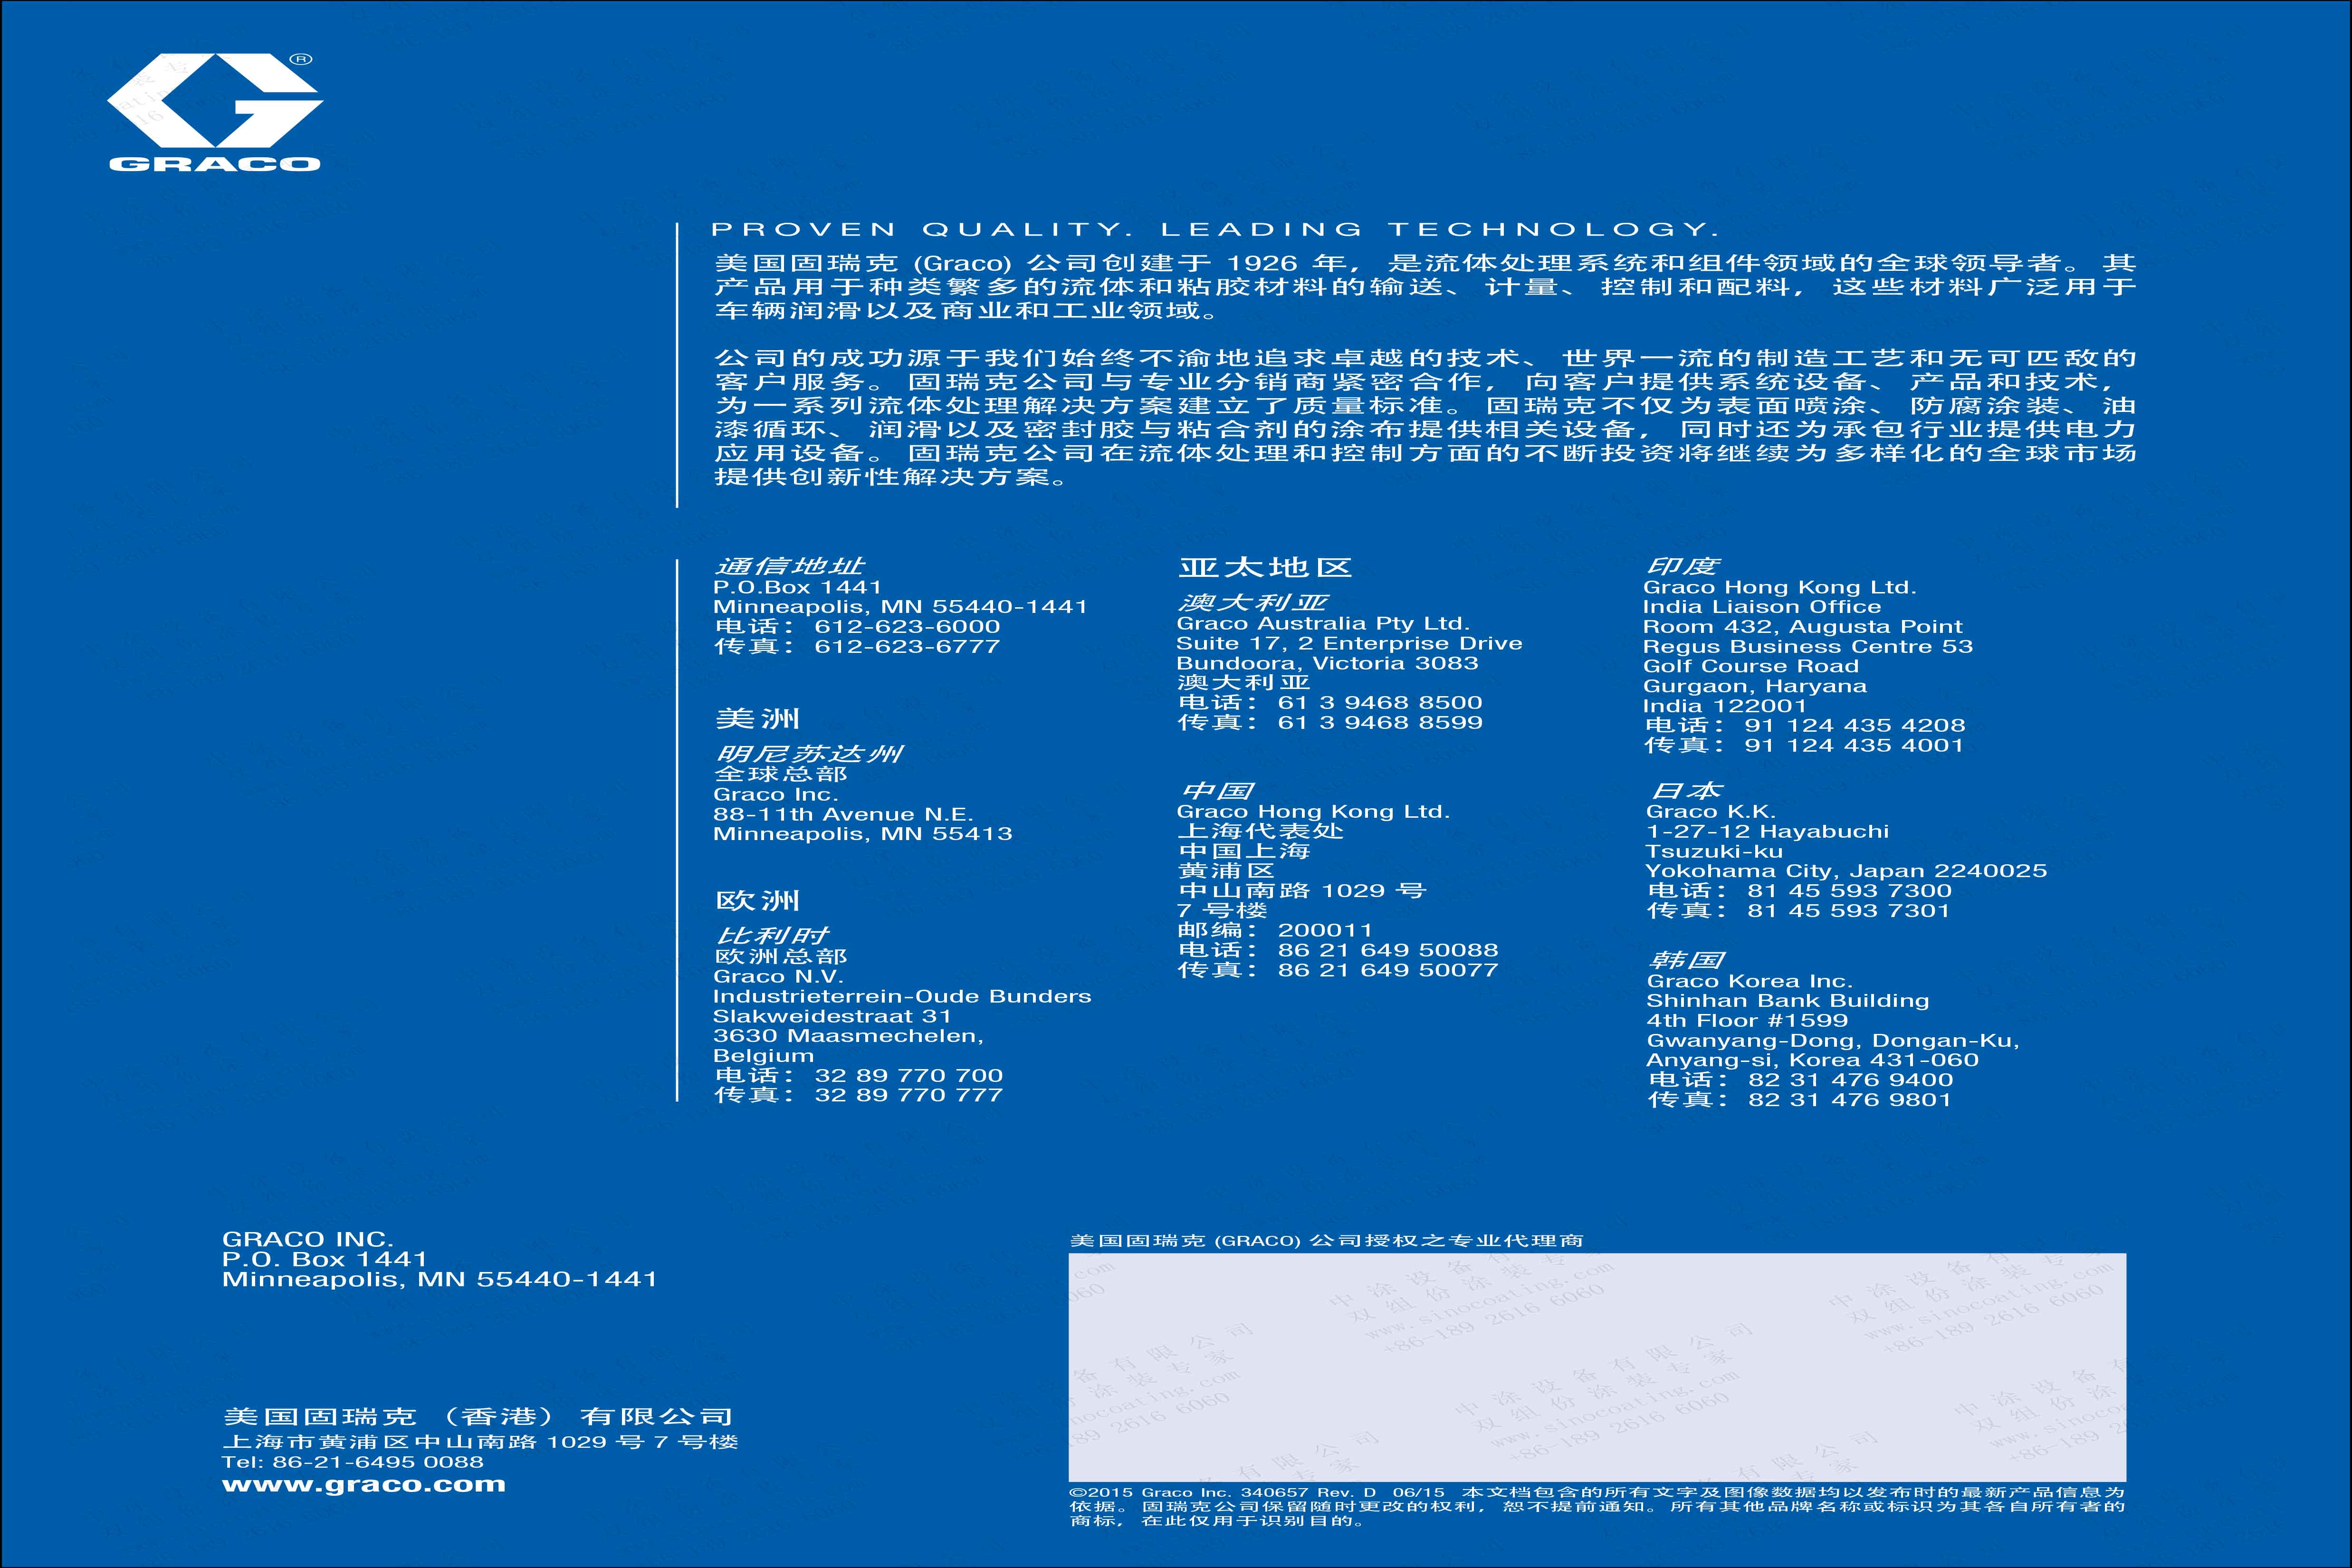Screen dimensions: 2352x1568
Task: Select India fax 91 124 435 4001
Action: (1854, 746)
